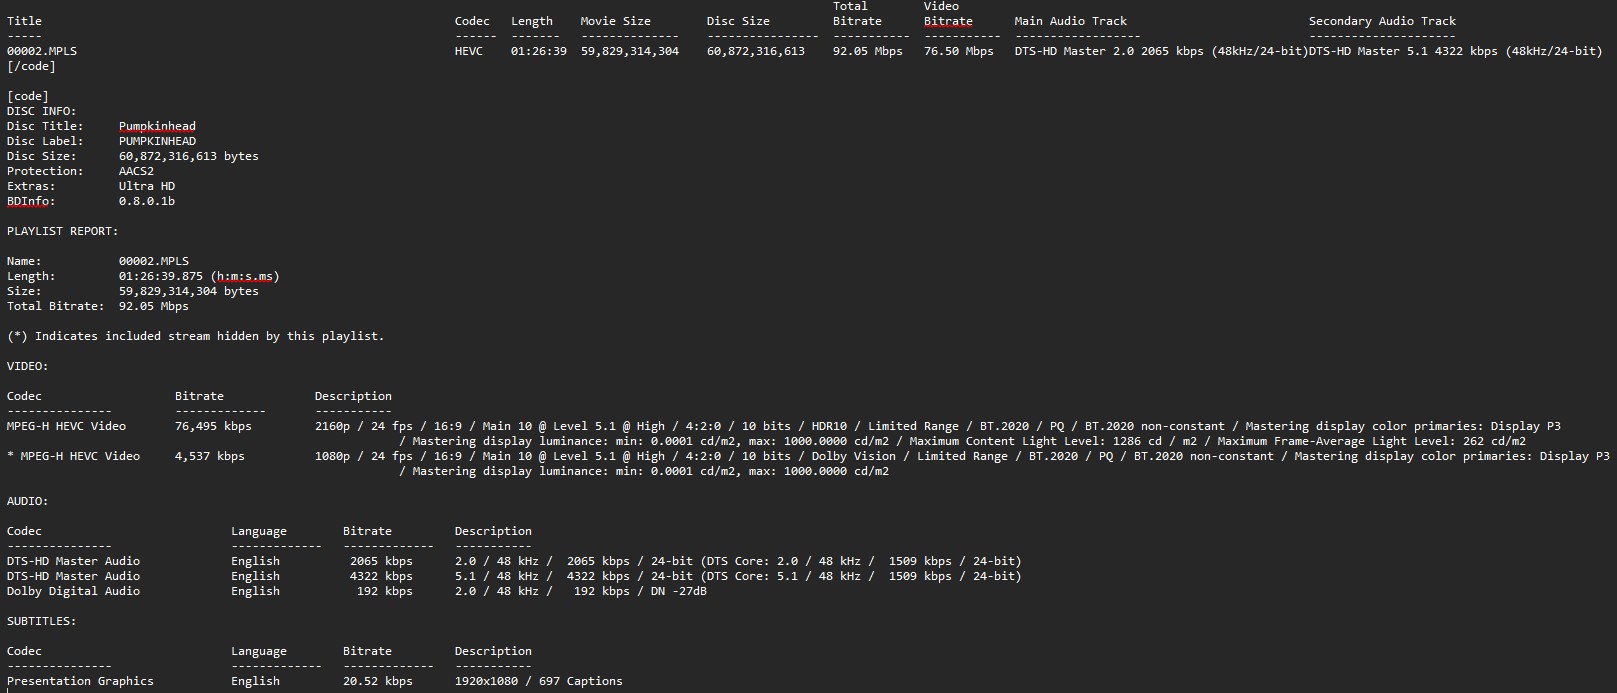Viewport: 1617px width, 693px height.
Task: Select the HEVC codec value in summary row
Action: click(x=468, y=51)
